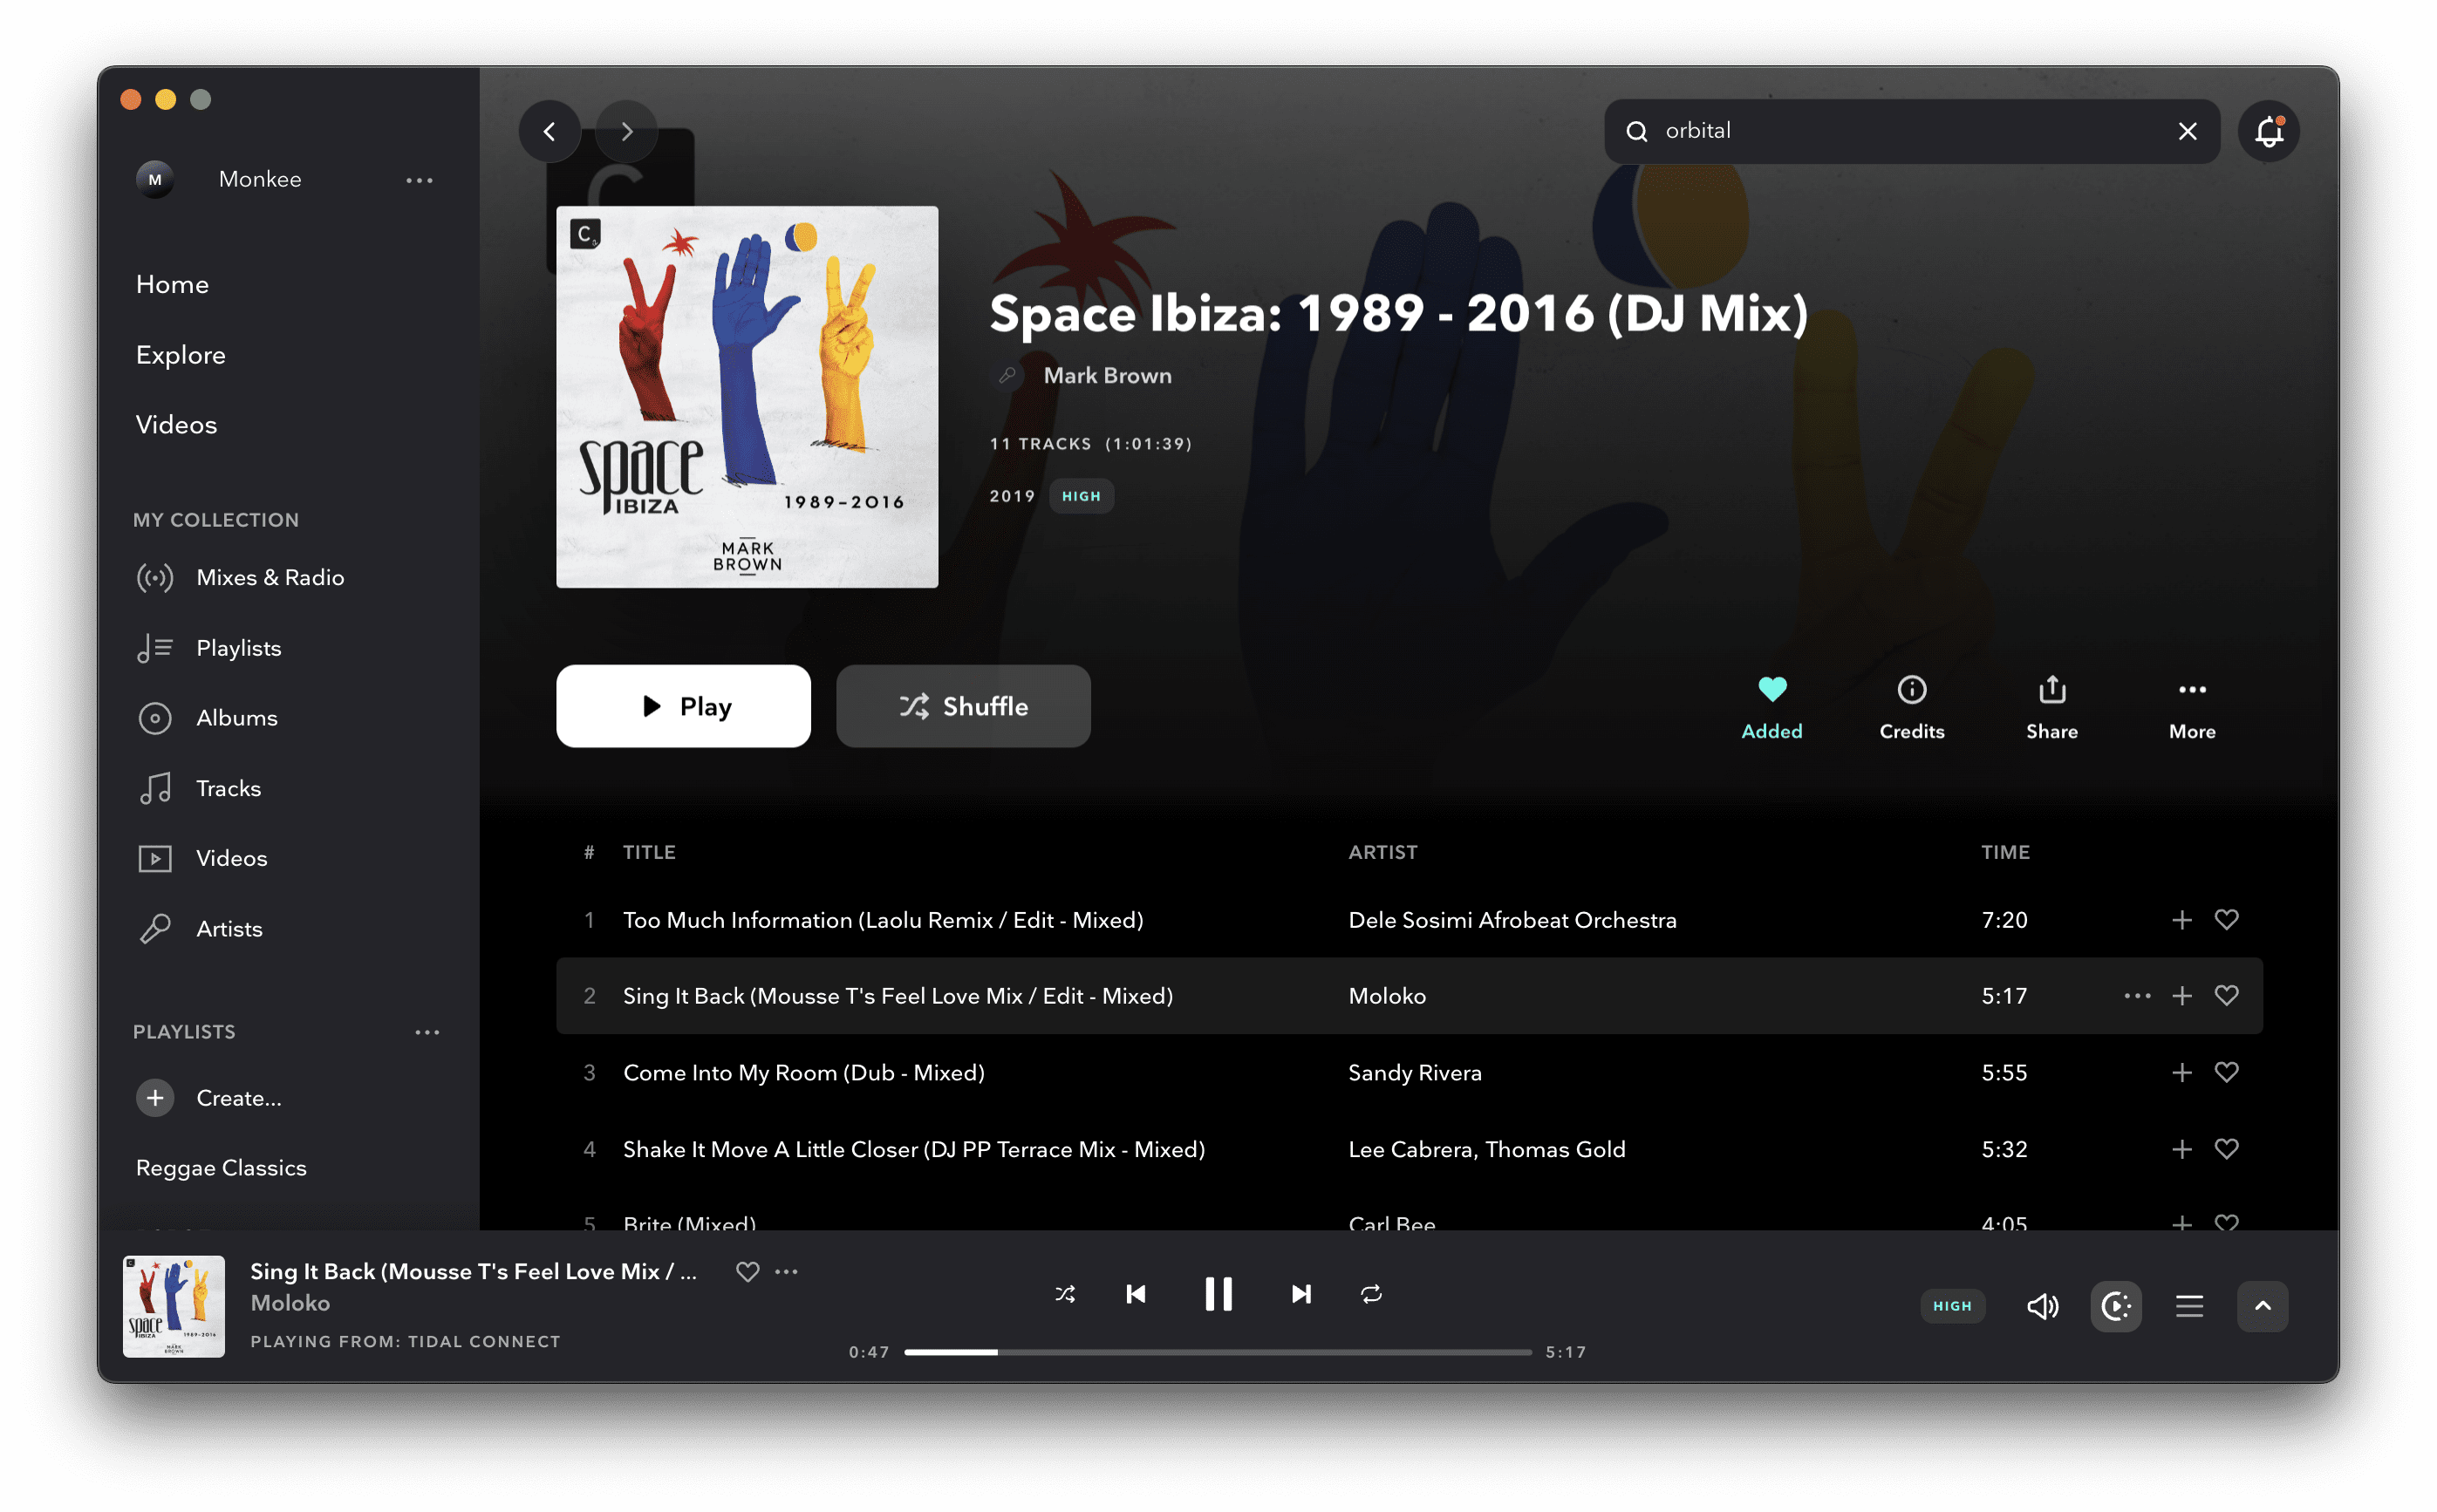Open More options for the album

(2191, 706)
